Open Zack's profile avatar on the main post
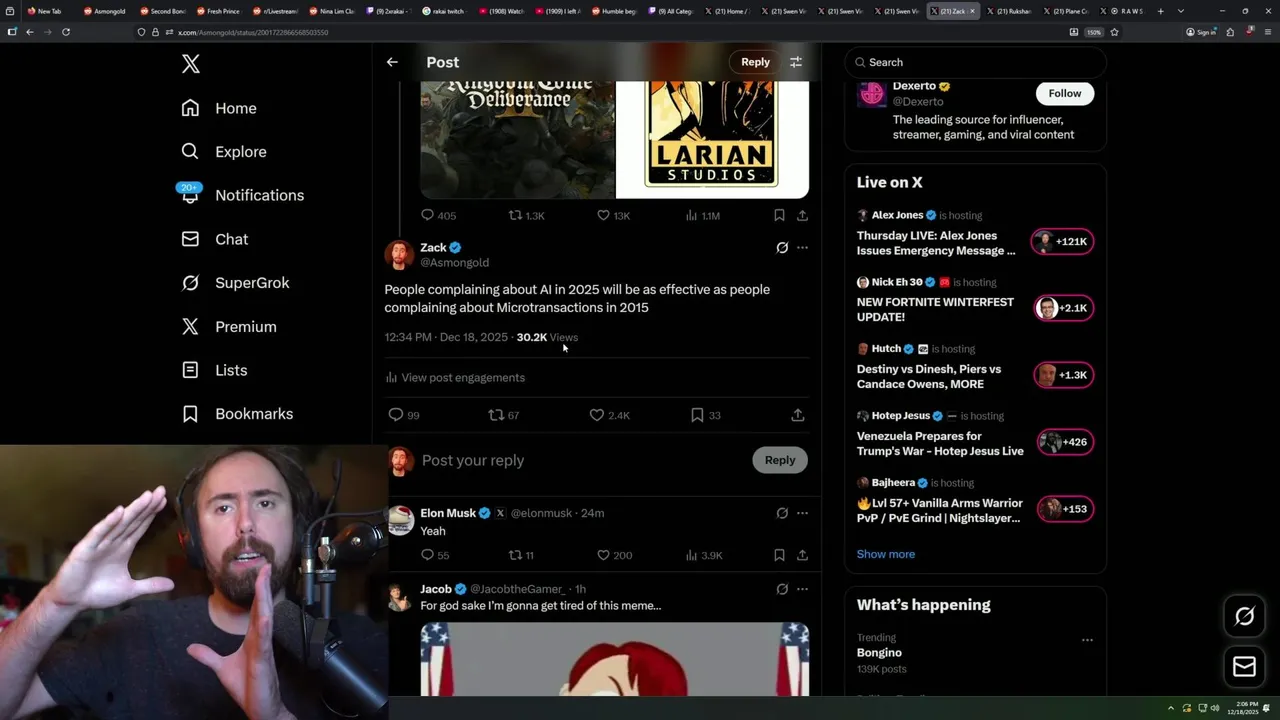1280x720 pixels. (x=399, y=255)
